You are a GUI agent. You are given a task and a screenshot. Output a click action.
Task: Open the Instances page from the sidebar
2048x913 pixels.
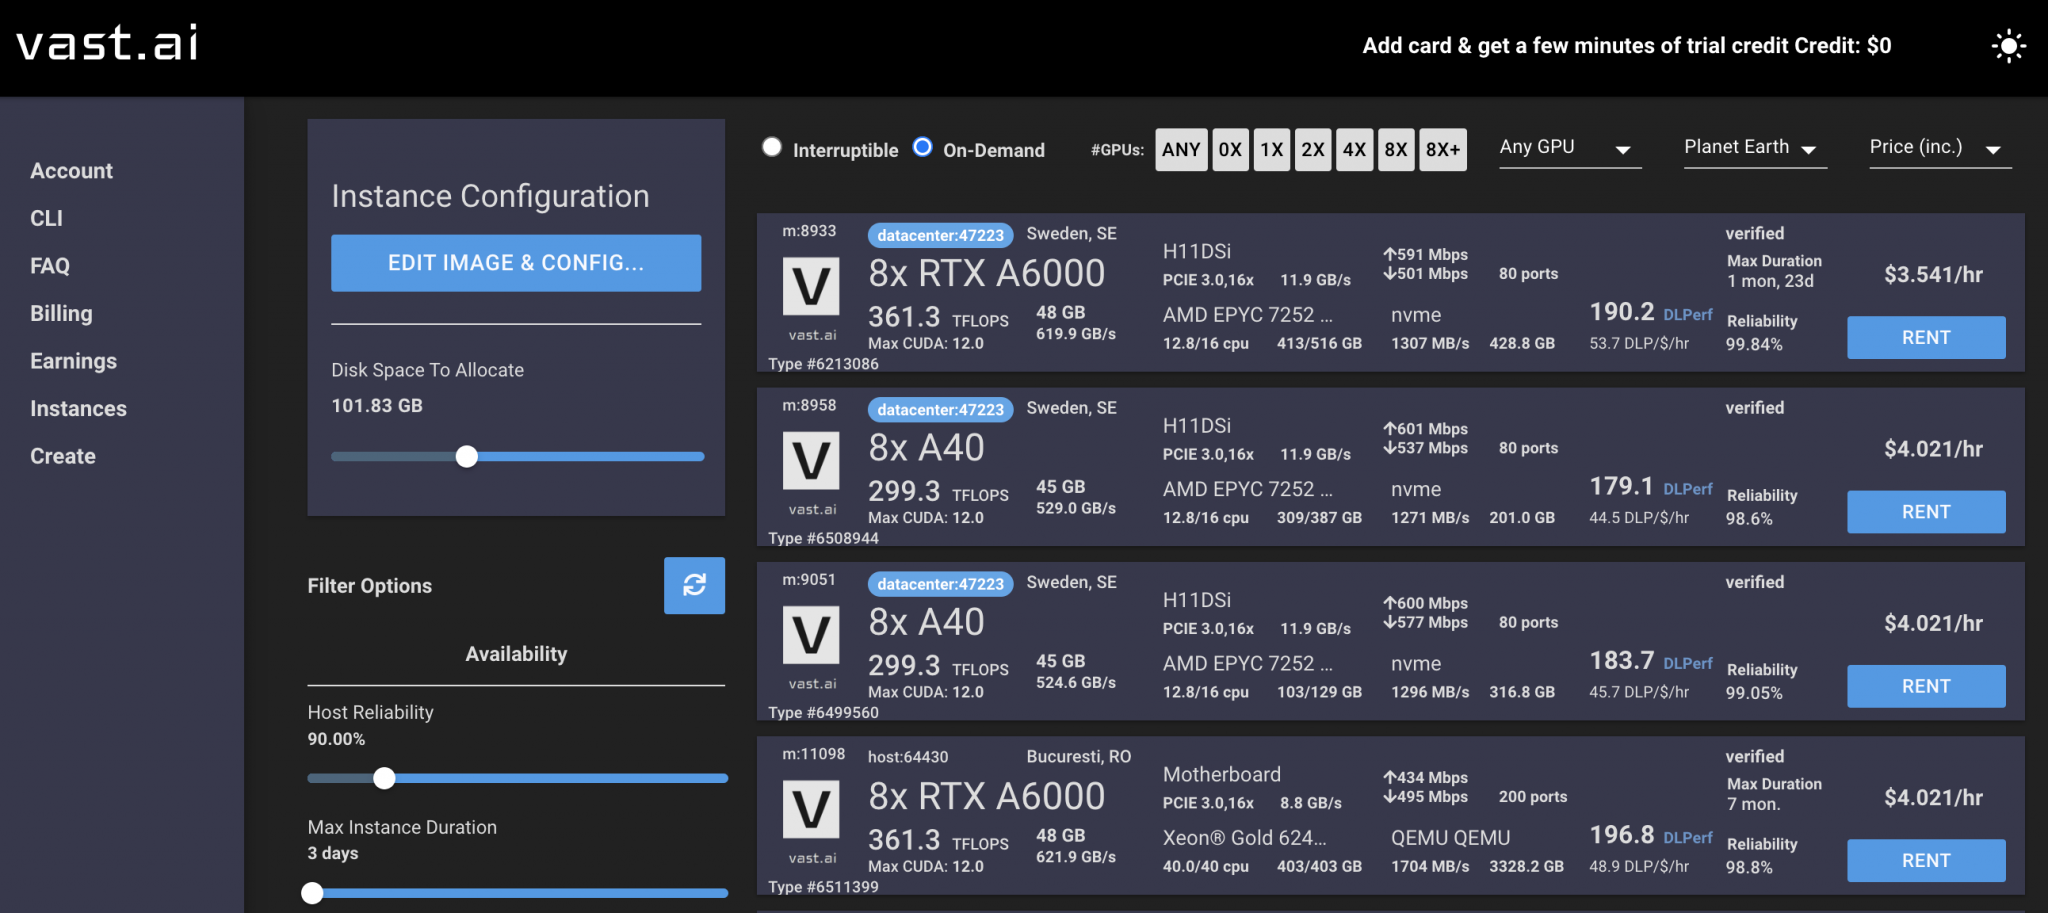(x=78, y=408)
